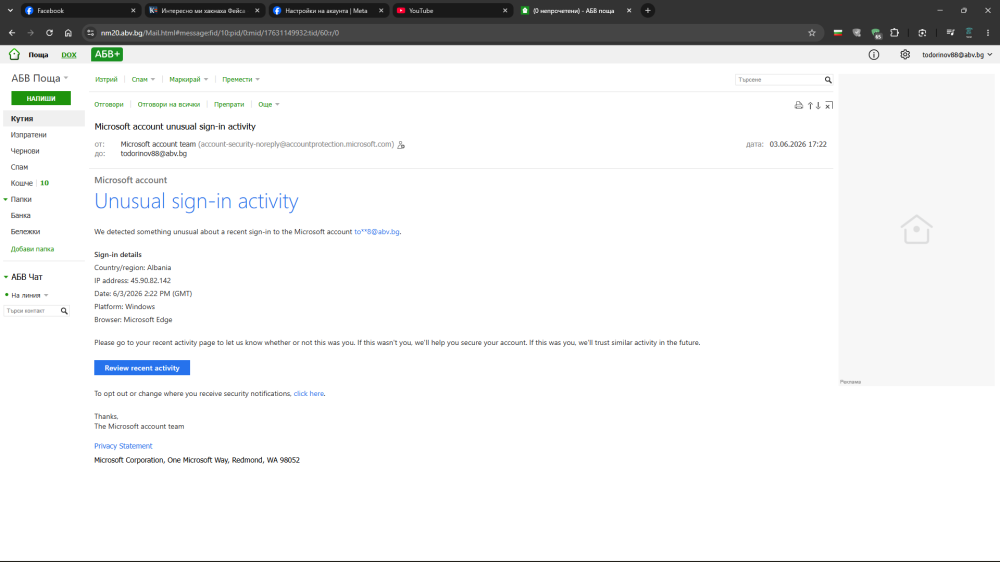Close the message view icon
Screen dimensions: 1000x562
828,105
